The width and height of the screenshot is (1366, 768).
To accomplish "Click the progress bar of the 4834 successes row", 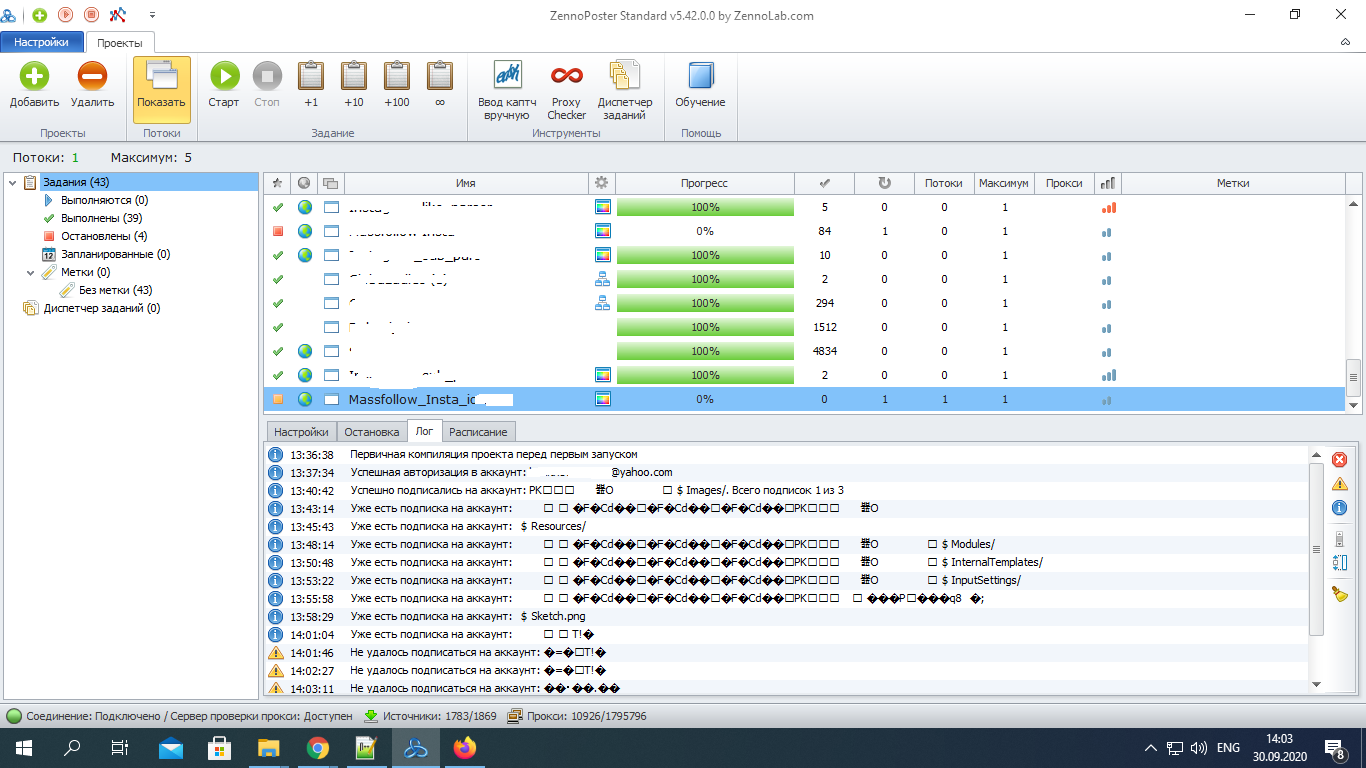I will coord(705,351).
